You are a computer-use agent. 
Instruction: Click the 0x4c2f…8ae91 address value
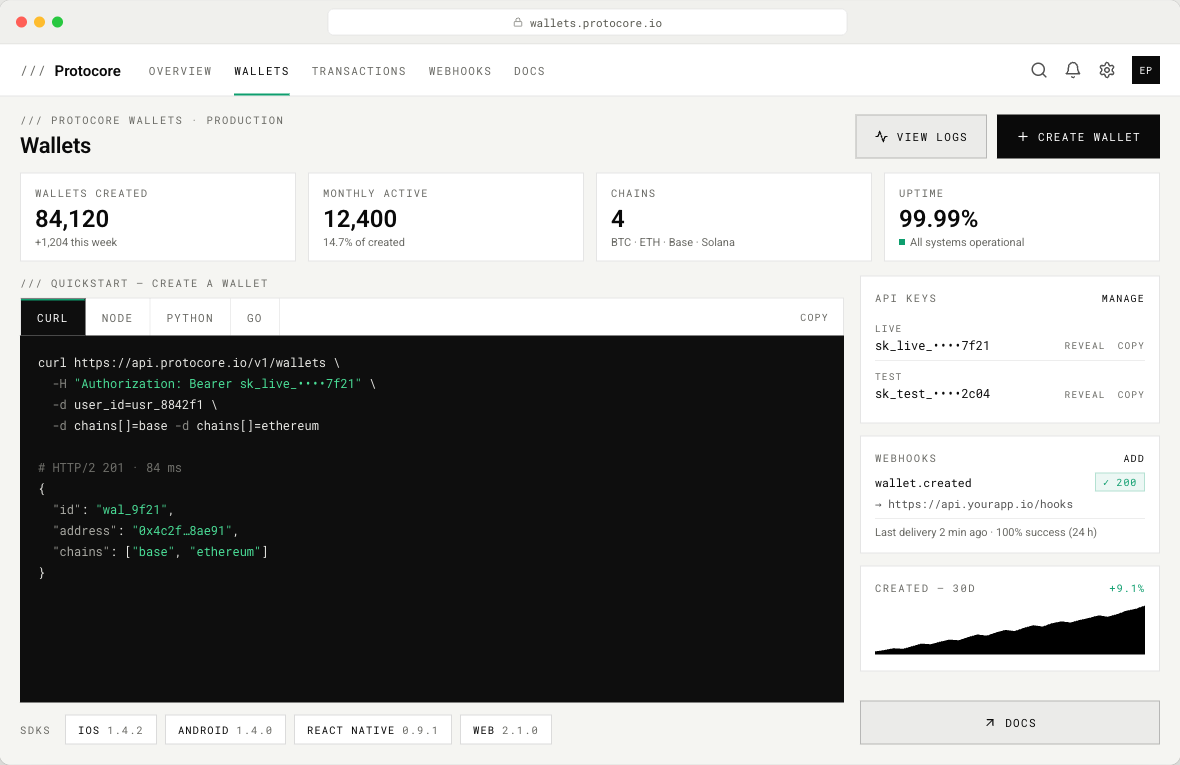point(182,531)
